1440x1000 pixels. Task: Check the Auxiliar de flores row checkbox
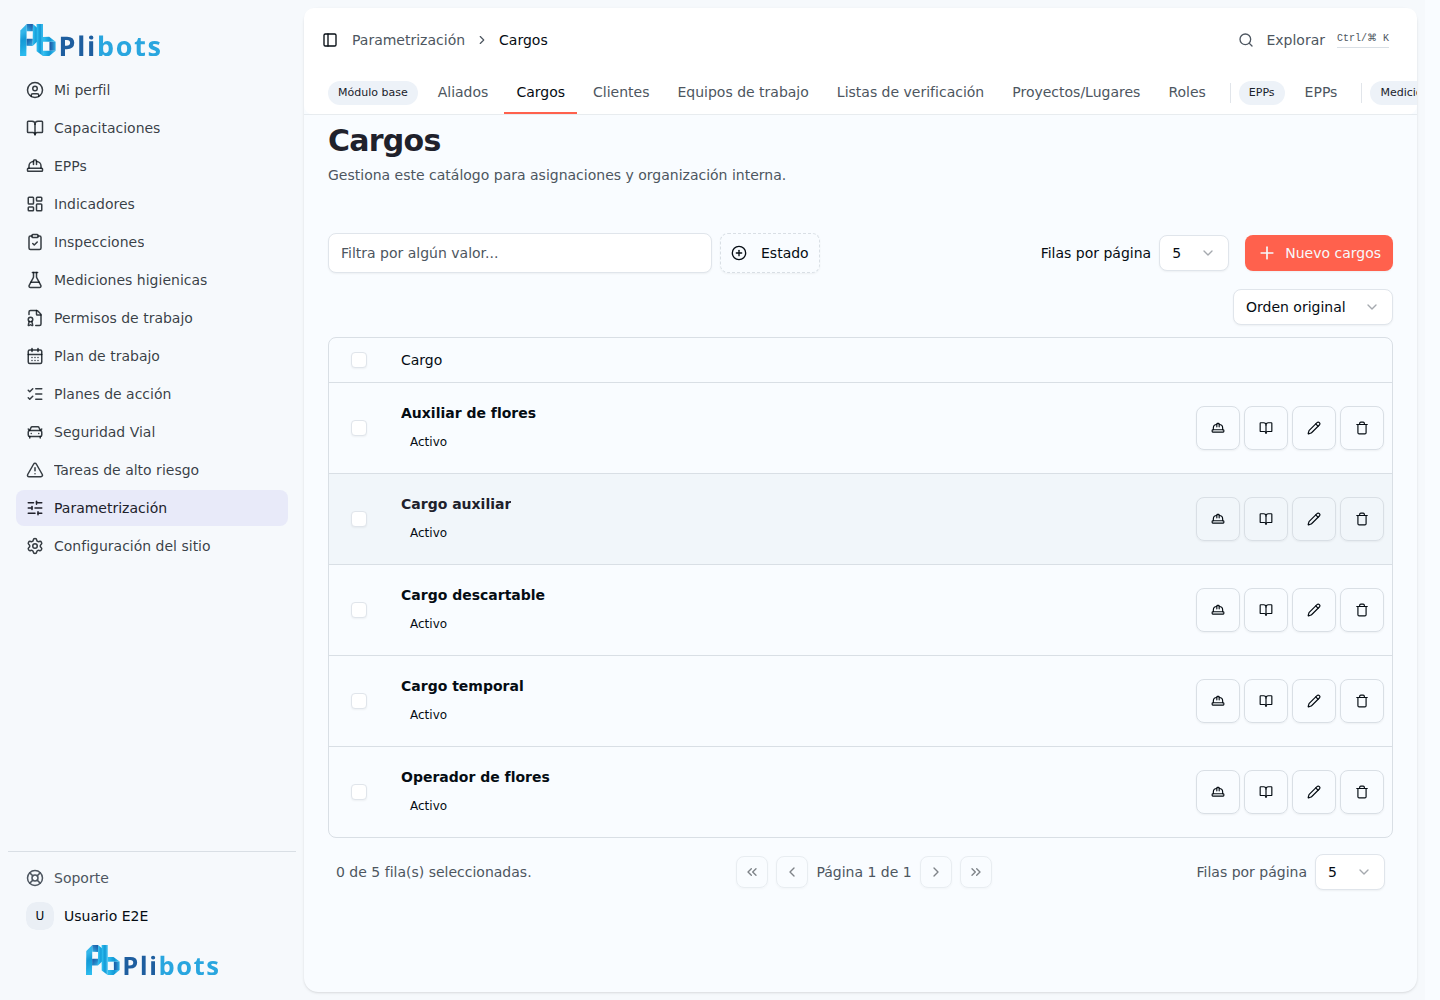tap(359, 428)
